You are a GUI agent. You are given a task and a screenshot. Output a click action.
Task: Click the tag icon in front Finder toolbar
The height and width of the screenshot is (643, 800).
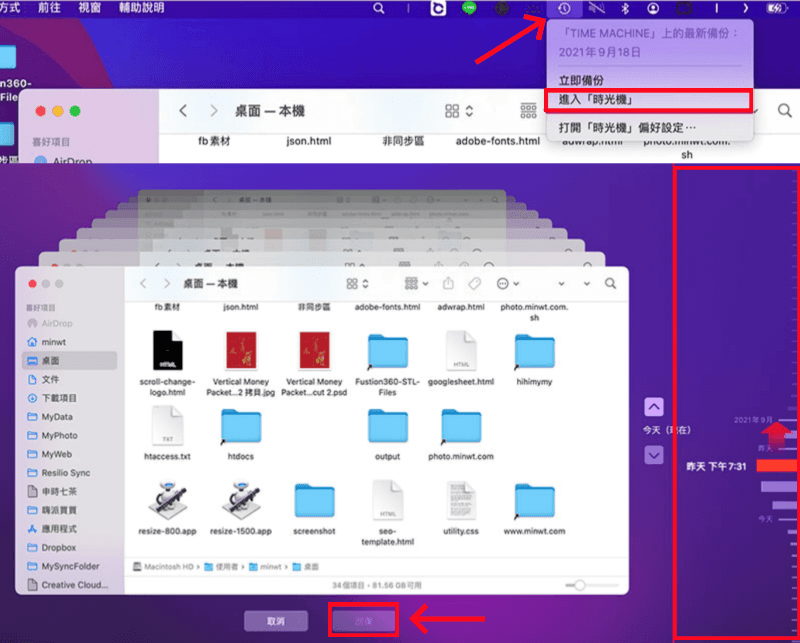pos(474,283)
